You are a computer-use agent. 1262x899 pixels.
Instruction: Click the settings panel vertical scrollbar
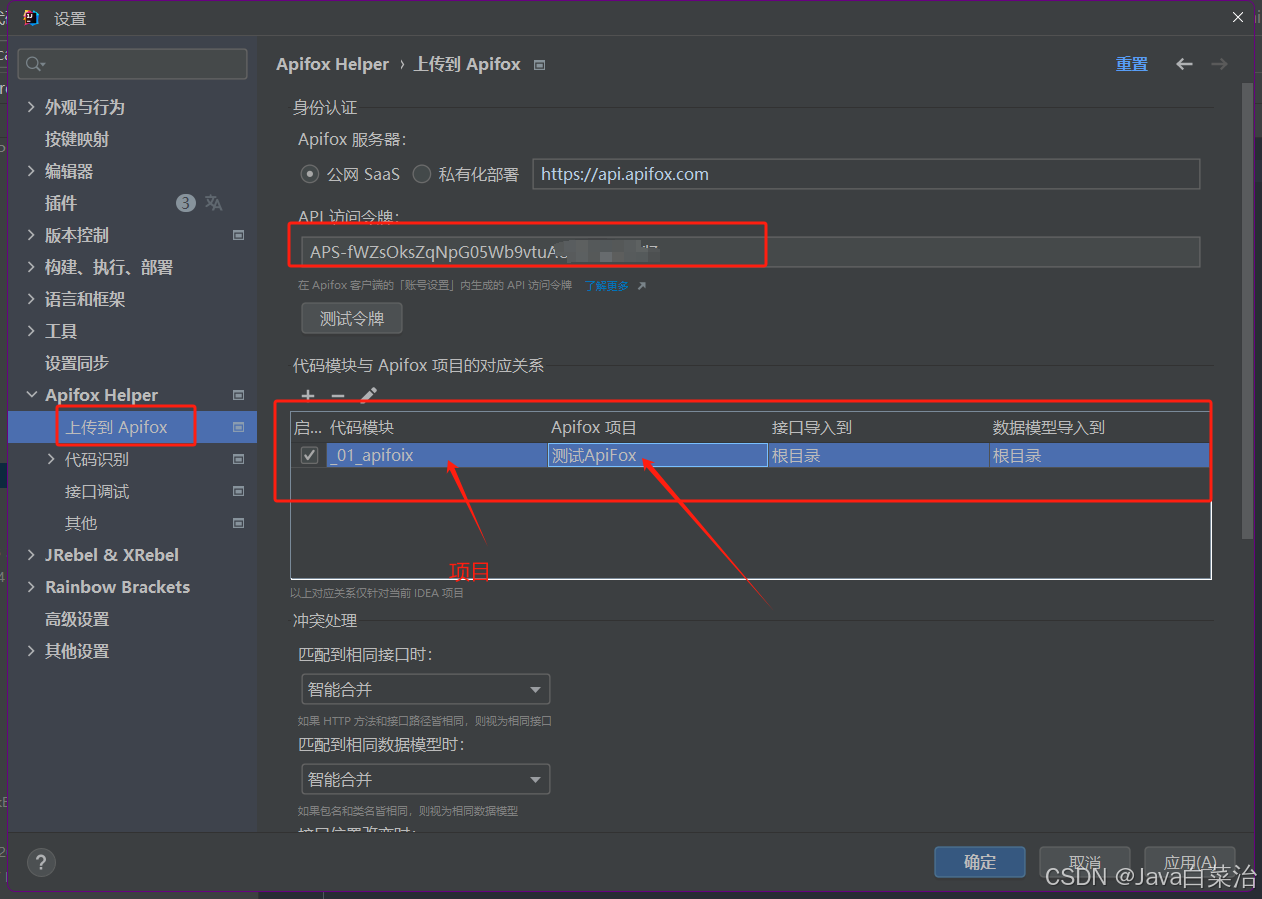(x=1247, y=310)
